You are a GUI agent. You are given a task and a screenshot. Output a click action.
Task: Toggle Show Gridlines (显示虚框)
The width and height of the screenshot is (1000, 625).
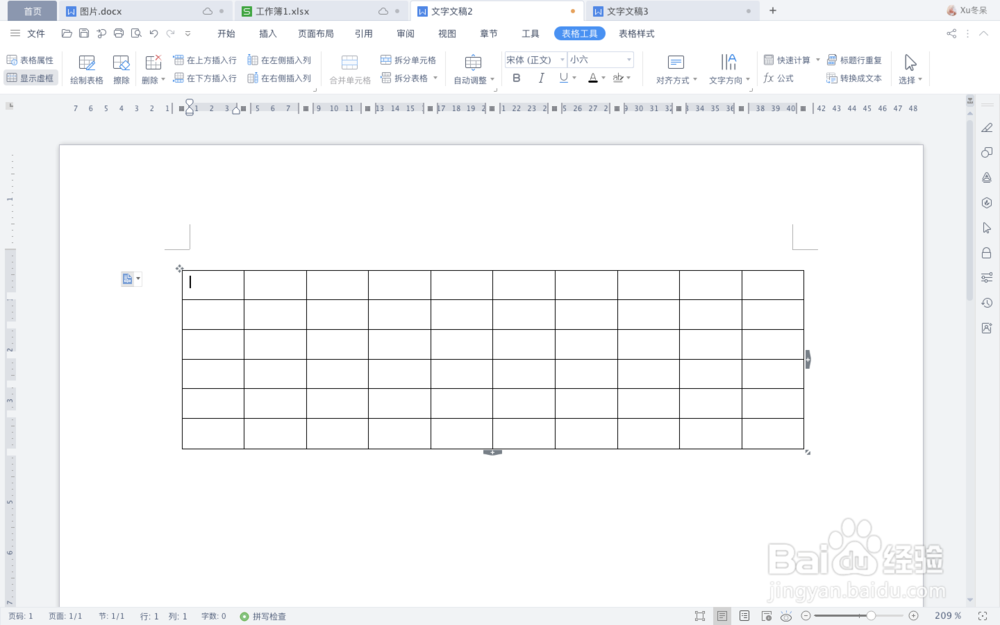tap(30, 78)
